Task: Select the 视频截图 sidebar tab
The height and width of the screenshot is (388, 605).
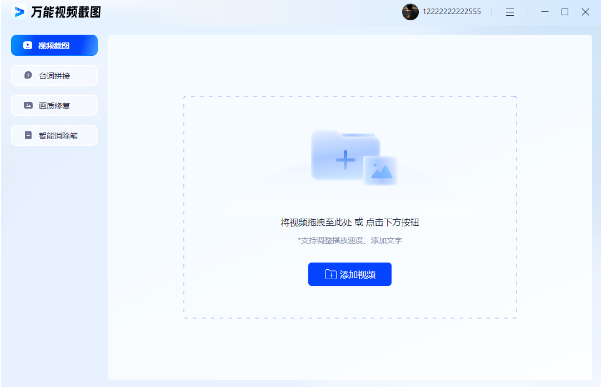Action: [54, 46]
